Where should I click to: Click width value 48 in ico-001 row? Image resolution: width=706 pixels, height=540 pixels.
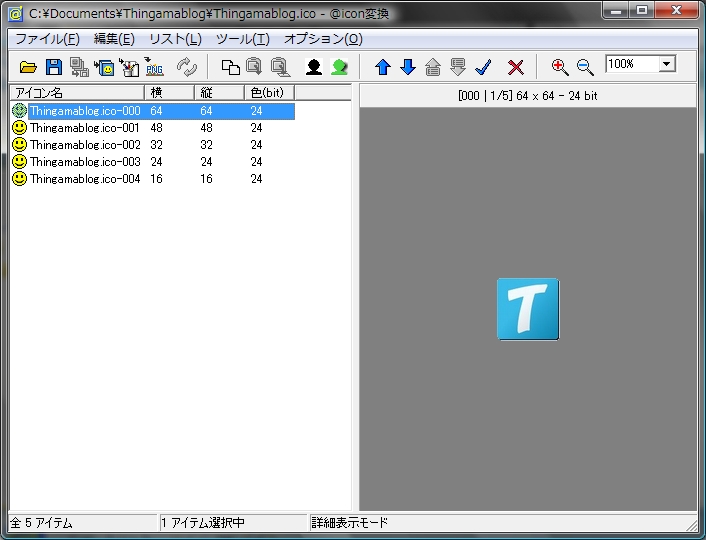coord(156,128)
